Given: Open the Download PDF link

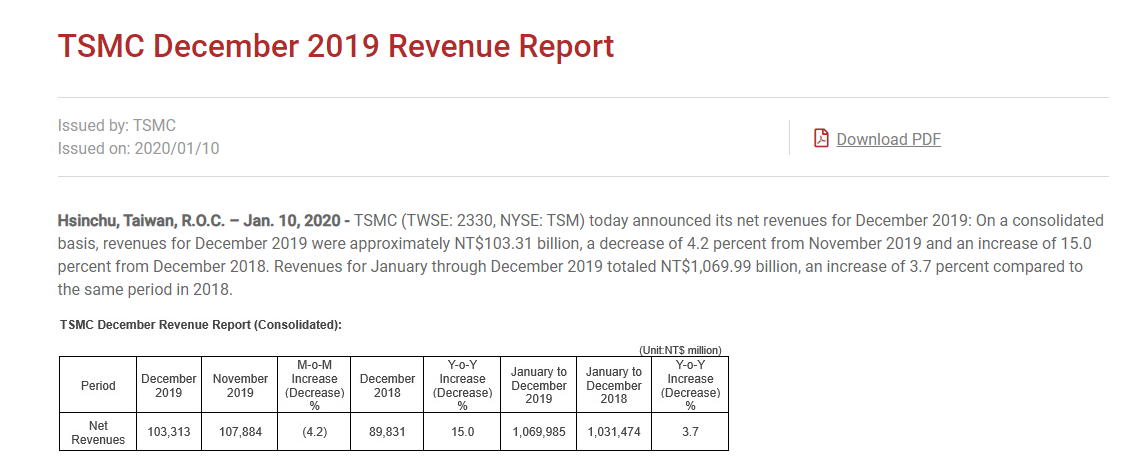Looking at the screenshot, I should 888,139.
